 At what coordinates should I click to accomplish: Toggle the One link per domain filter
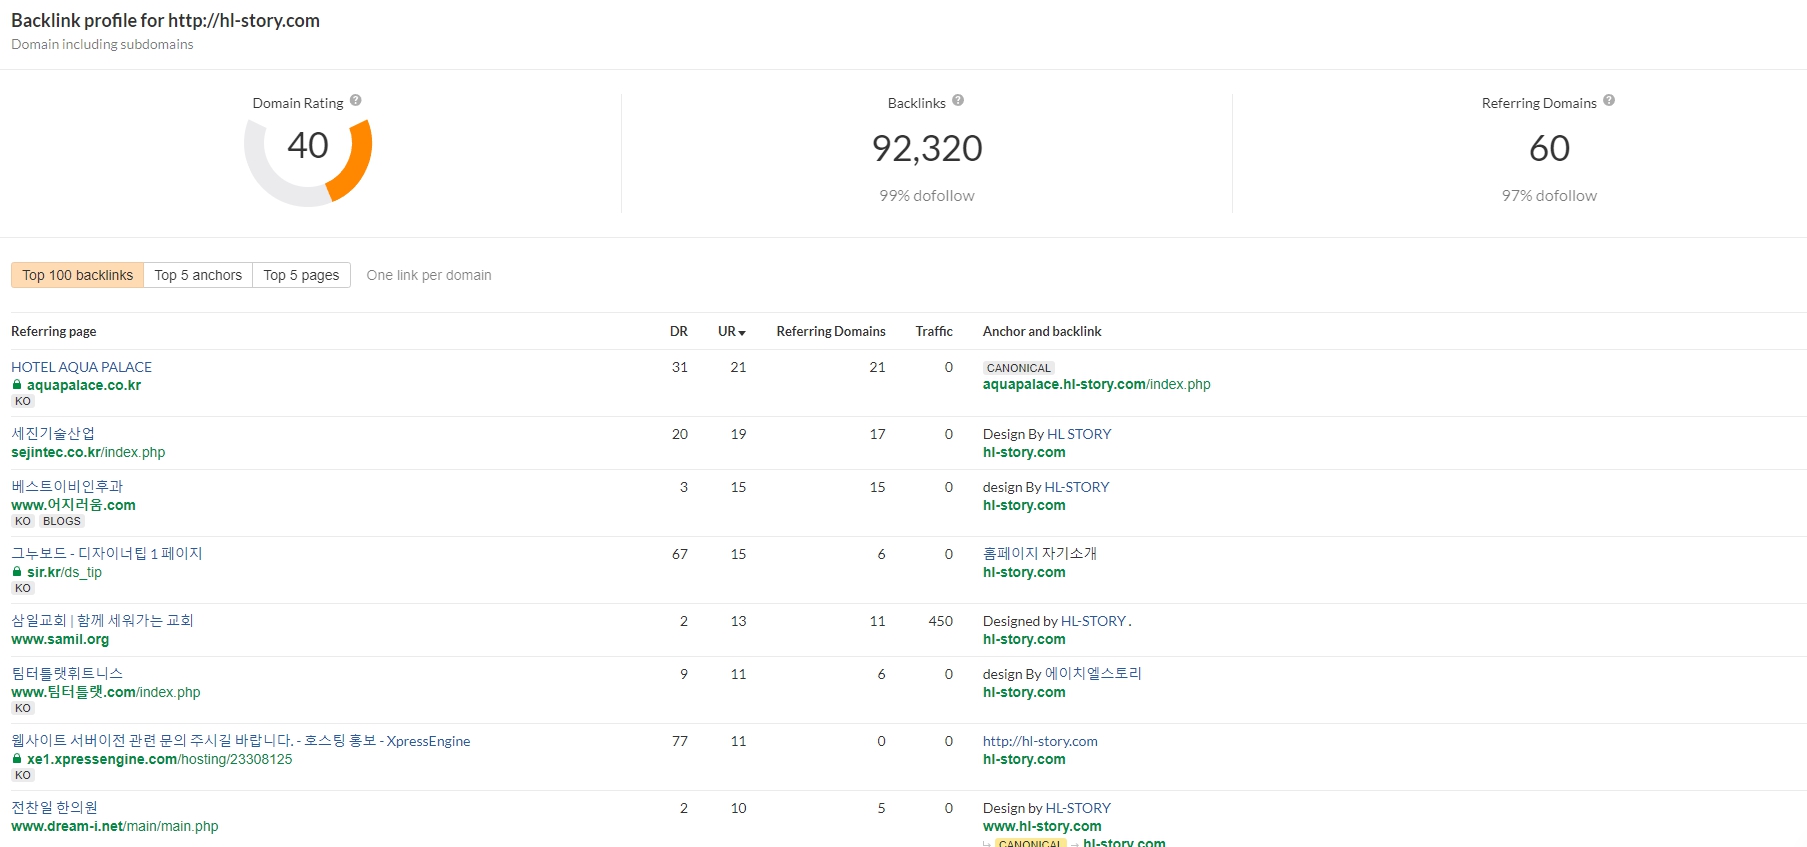click(429, 275)
